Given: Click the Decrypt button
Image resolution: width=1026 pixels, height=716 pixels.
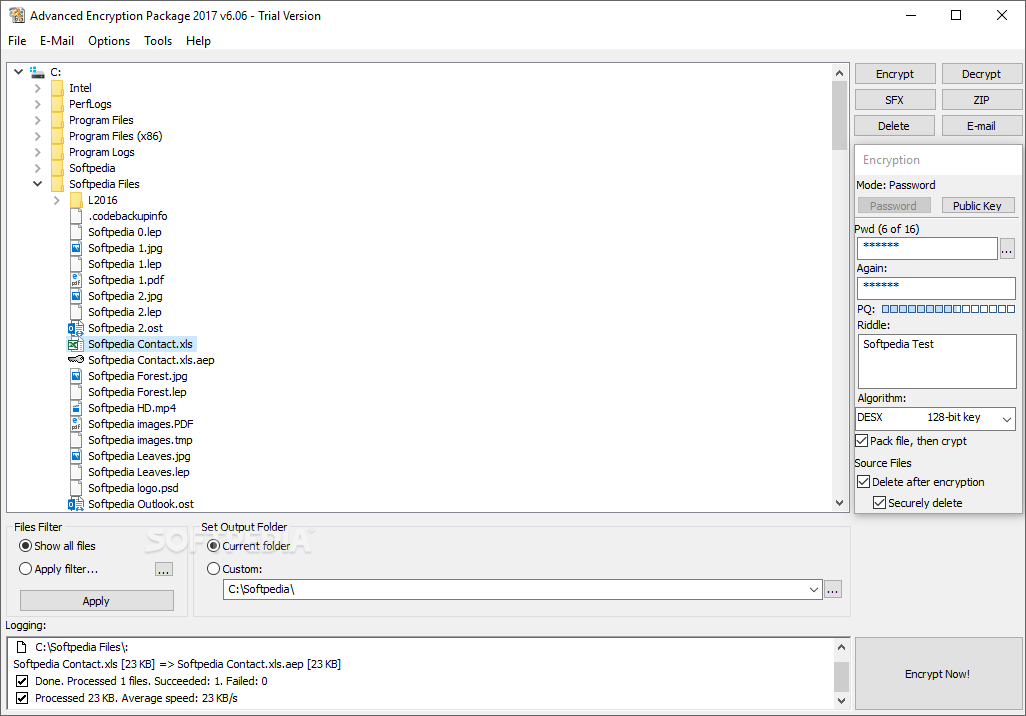Looking at the screenshot, I should pos(982,74).
